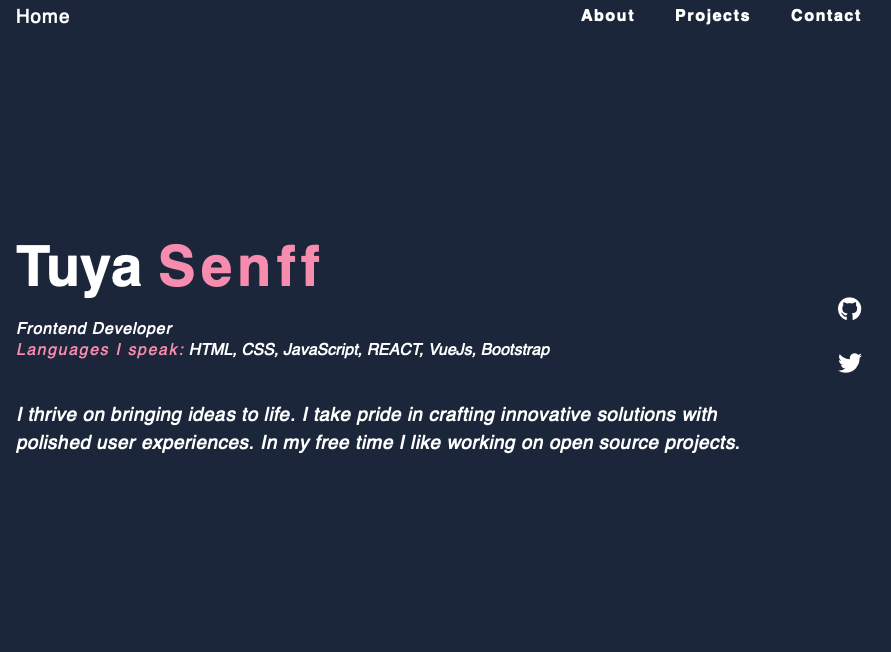The height and width of the screenshot is (652, 891).
Task: Click the Bootstrap skill text
Action: coord(516,349)
